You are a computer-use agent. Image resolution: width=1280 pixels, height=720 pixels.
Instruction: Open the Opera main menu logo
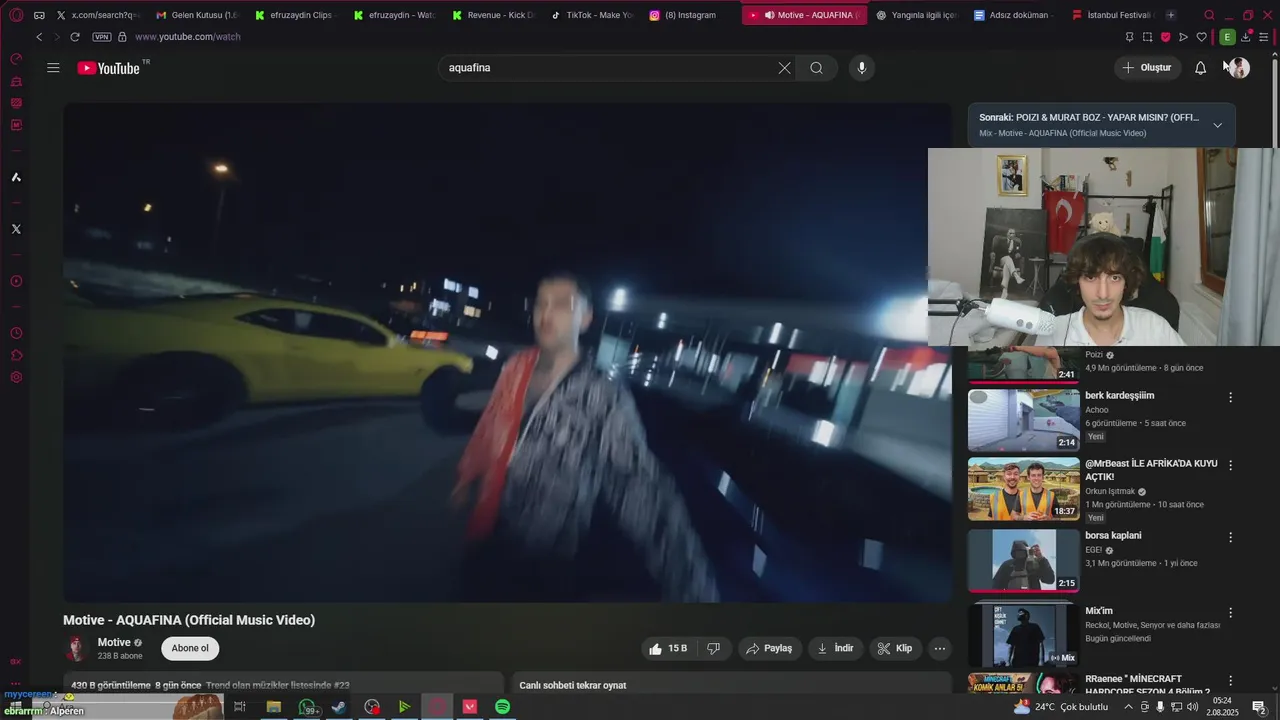tap(16, 15)
